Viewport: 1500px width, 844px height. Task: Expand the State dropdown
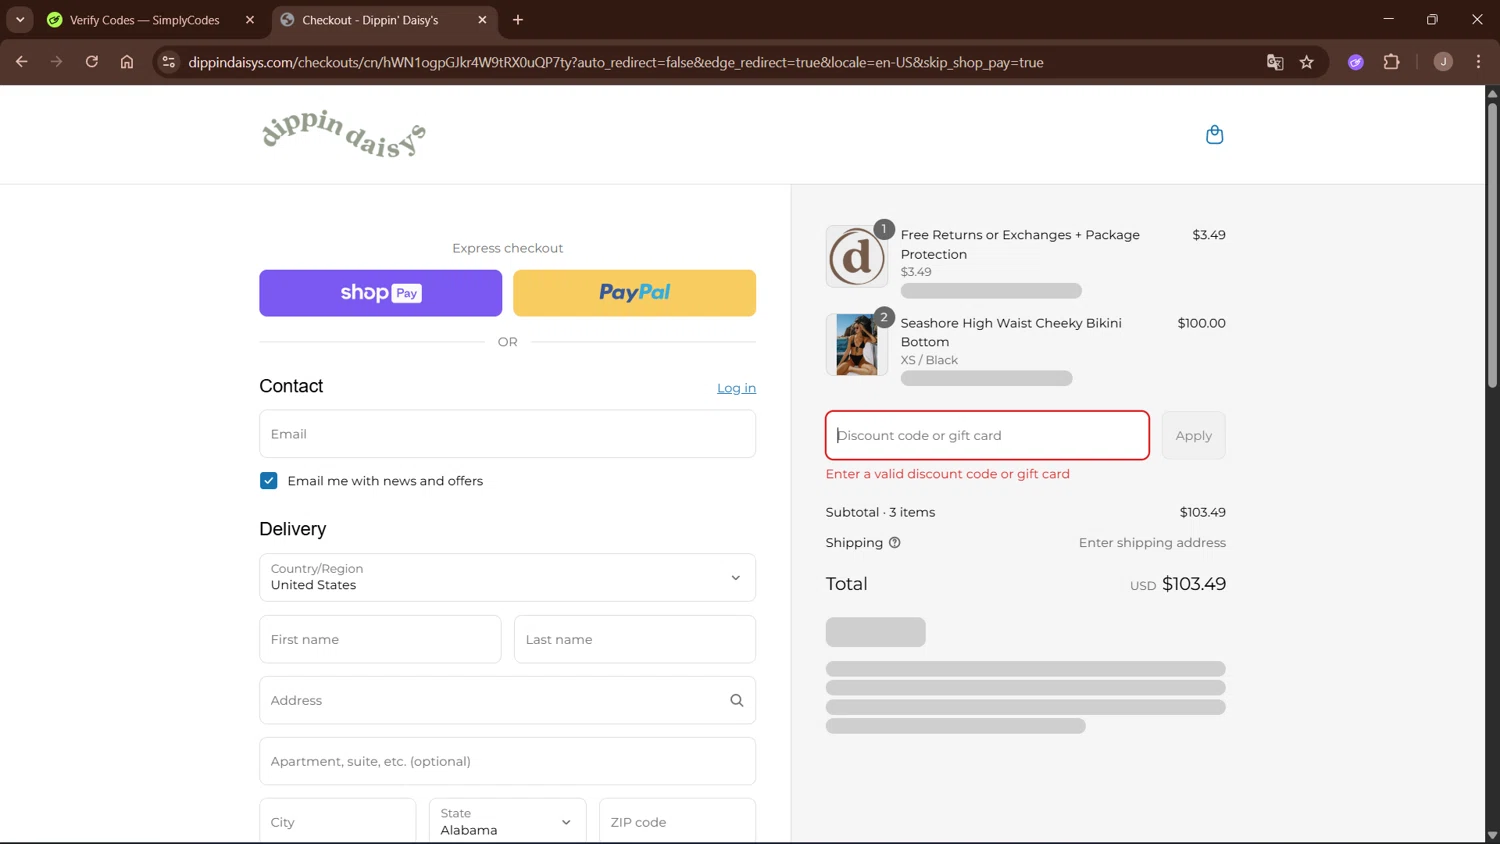(507, 821)
